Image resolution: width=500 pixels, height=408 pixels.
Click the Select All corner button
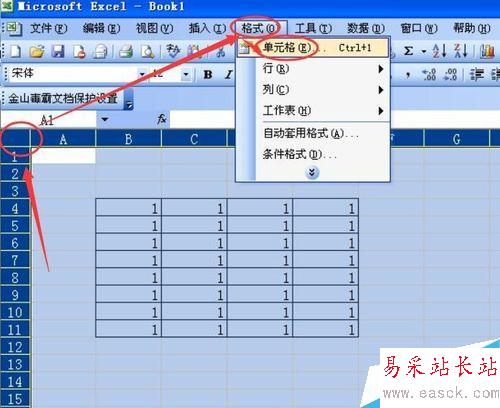(x=15, y=138)
